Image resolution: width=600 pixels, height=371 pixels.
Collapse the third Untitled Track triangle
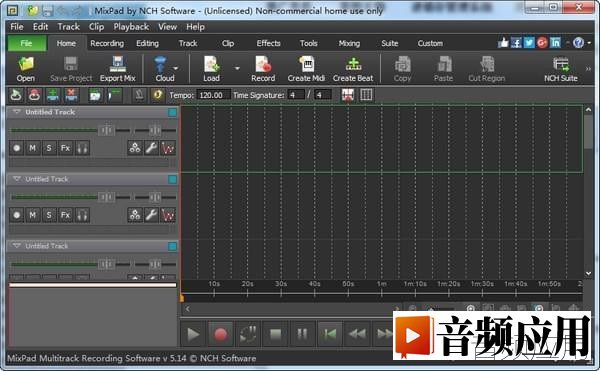pos(16,246)
